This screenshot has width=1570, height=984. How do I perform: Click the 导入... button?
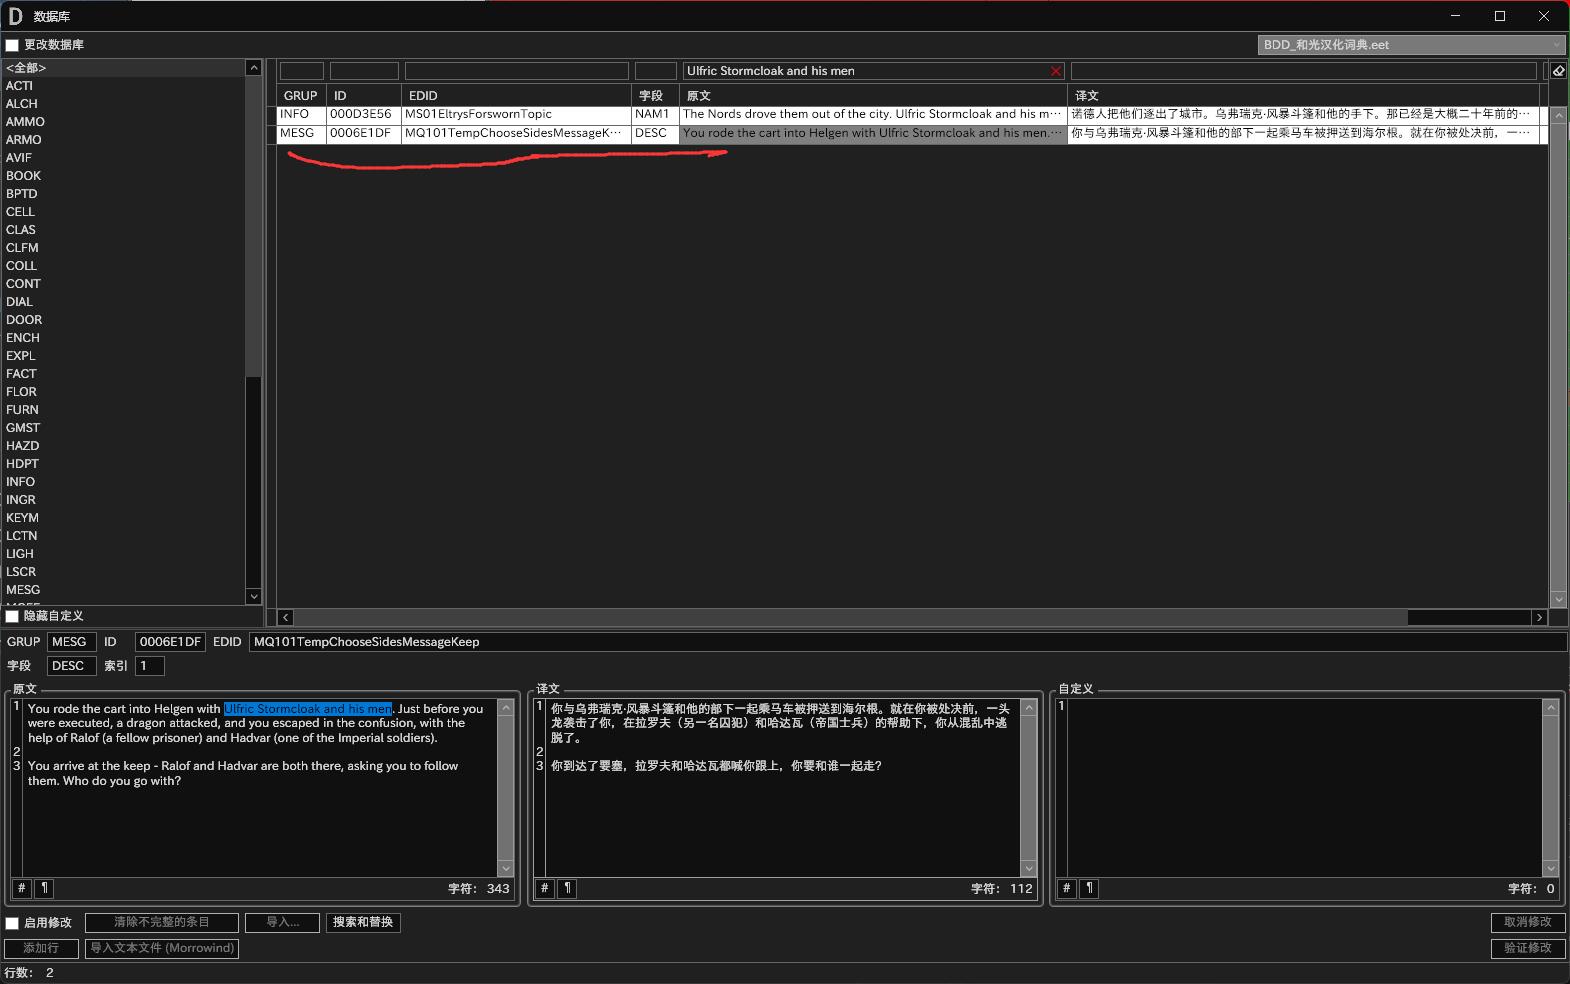(283, 923)
